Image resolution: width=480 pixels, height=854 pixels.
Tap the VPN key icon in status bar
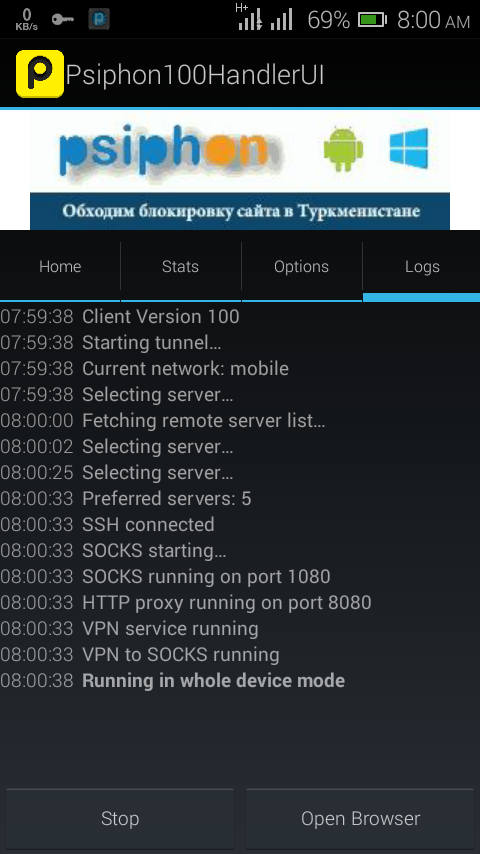click(x=63, y=20)
